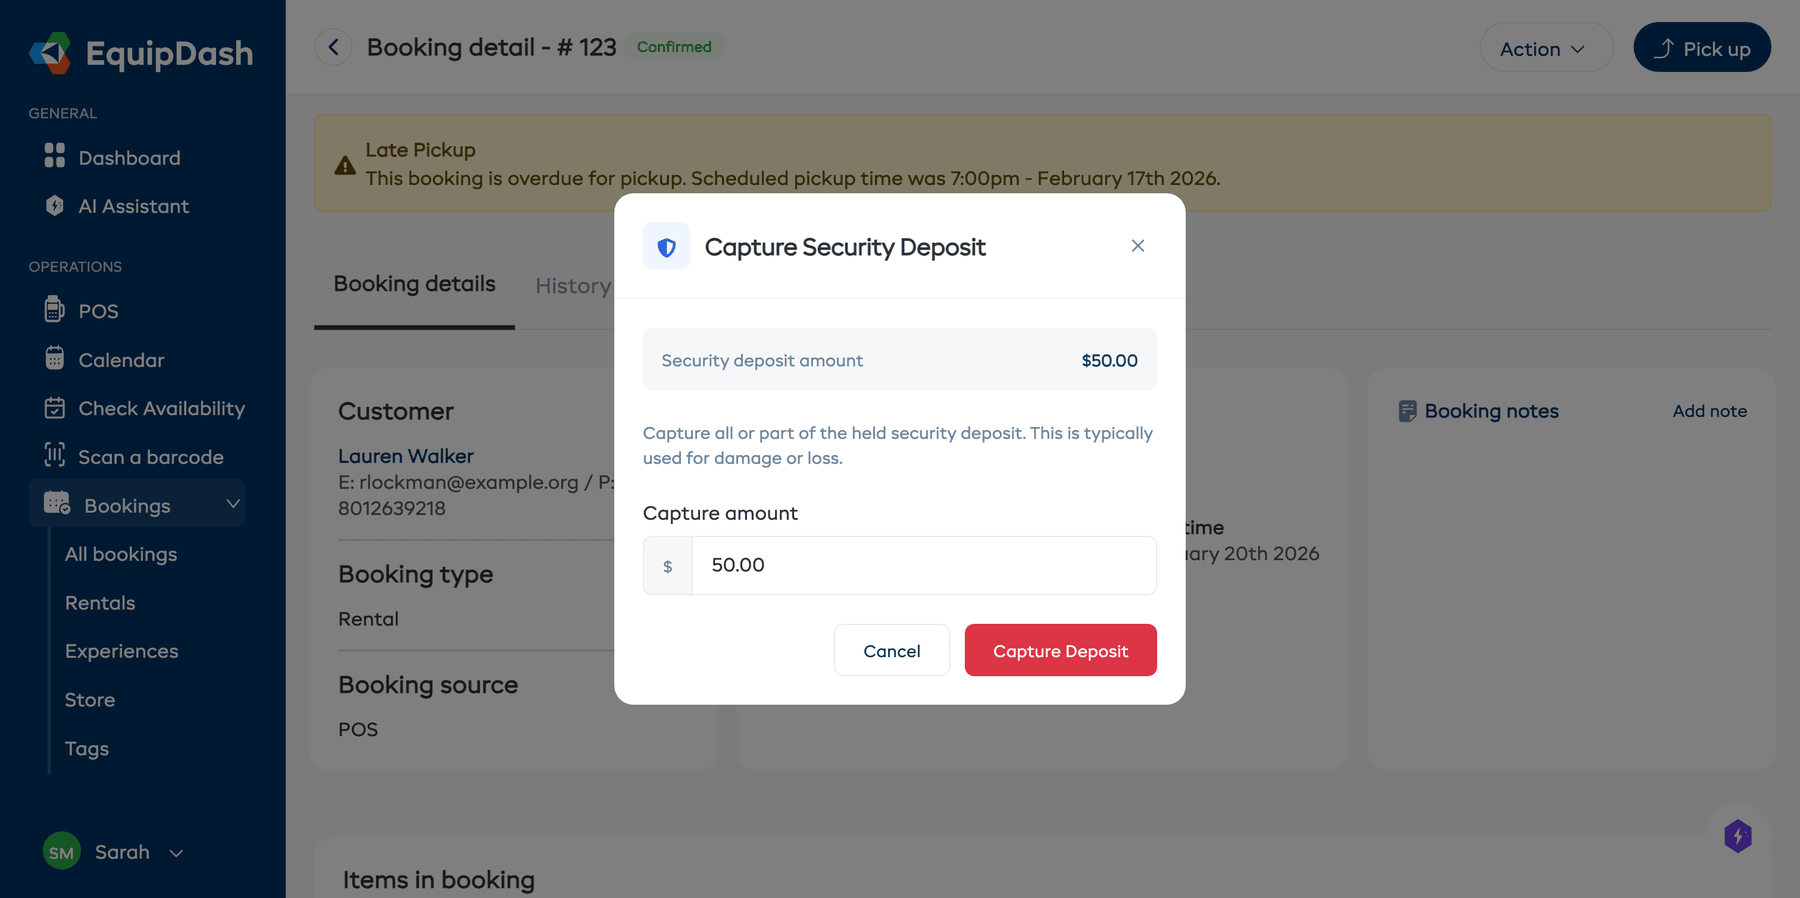Screen dimensions: 1800x898
Task: Open the Calendar from the sidebar
Action: (120, 360)
